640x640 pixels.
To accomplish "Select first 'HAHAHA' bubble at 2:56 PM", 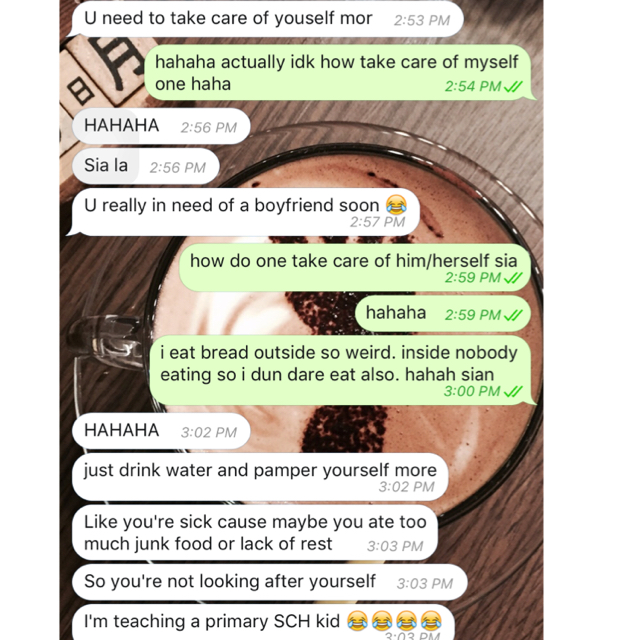I will click(x=161, y=126).
